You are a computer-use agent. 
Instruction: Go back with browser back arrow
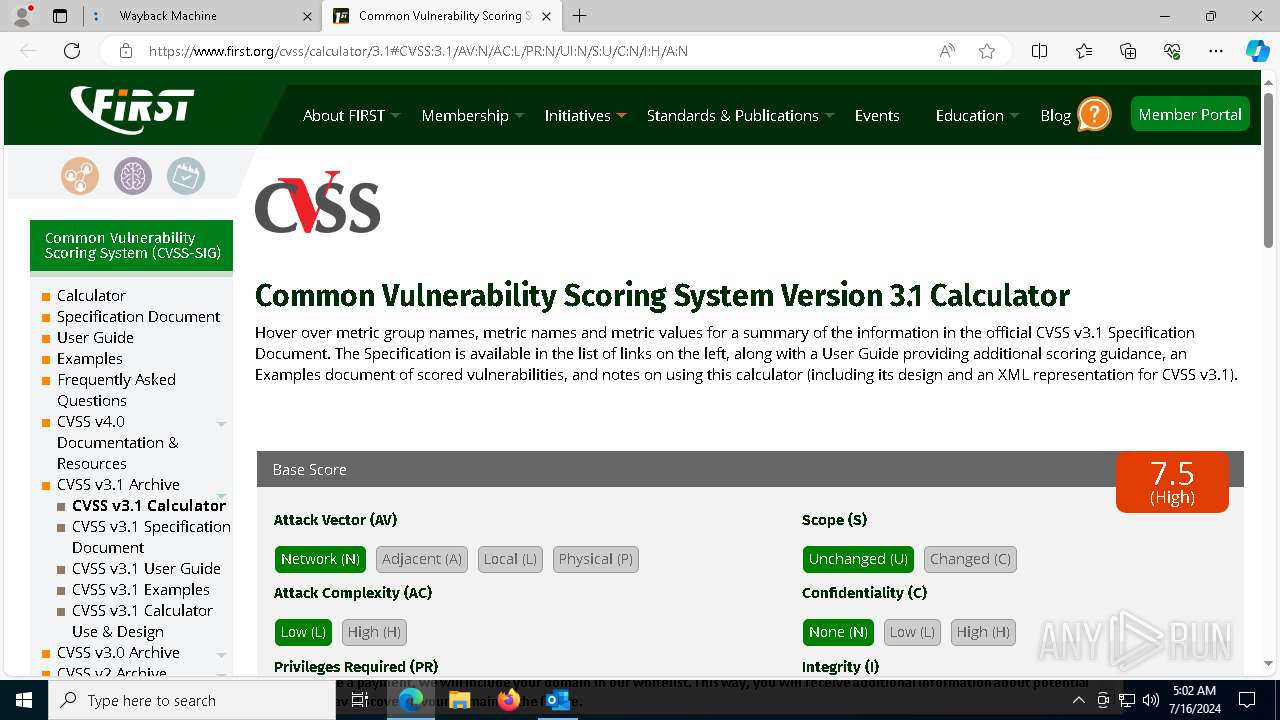(28, 51)
